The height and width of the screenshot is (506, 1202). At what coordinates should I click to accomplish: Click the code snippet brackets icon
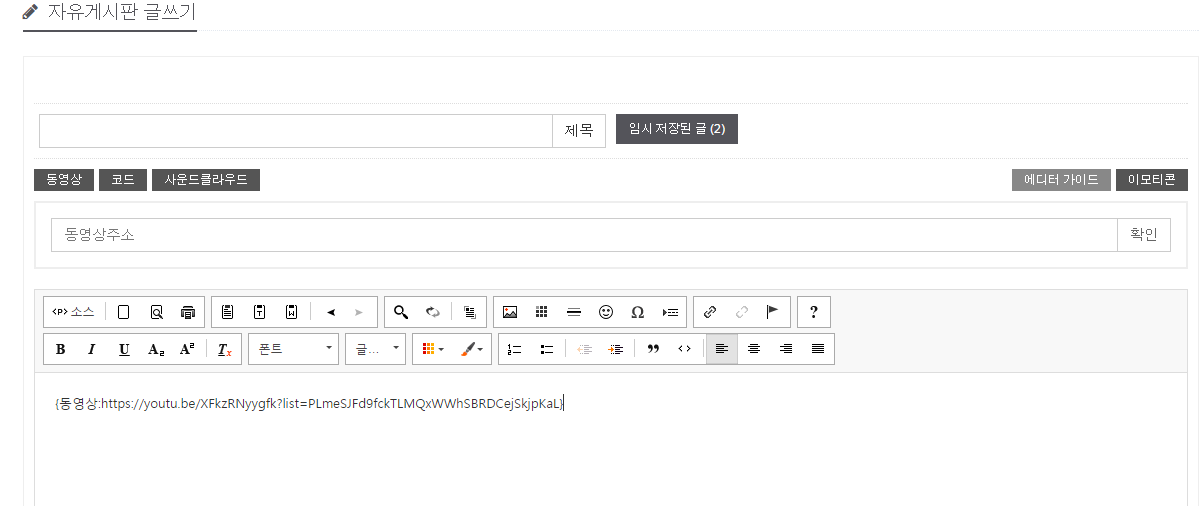(685, 349)
